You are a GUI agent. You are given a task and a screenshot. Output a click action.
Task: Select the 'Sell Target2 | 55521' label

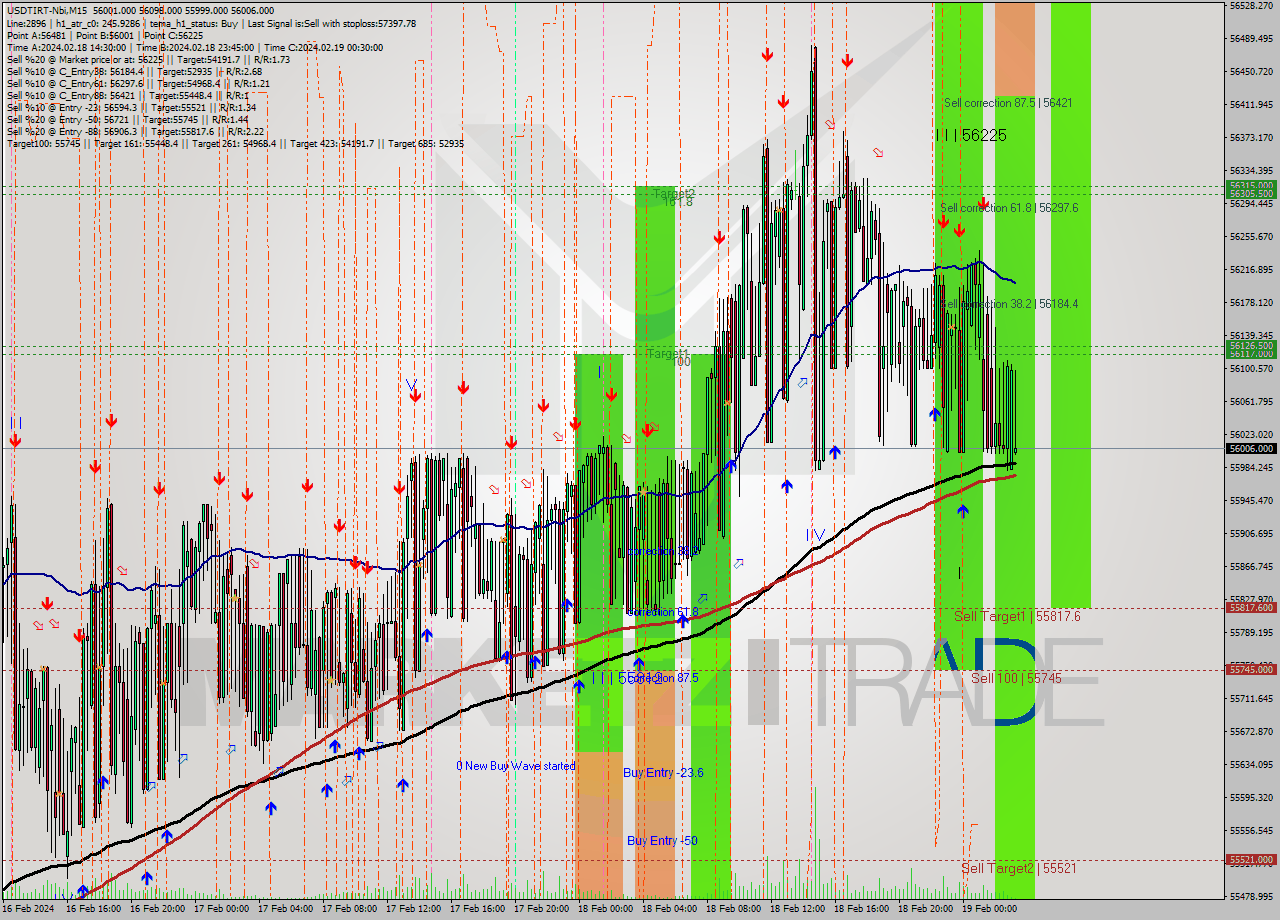tap(1019, 868)
